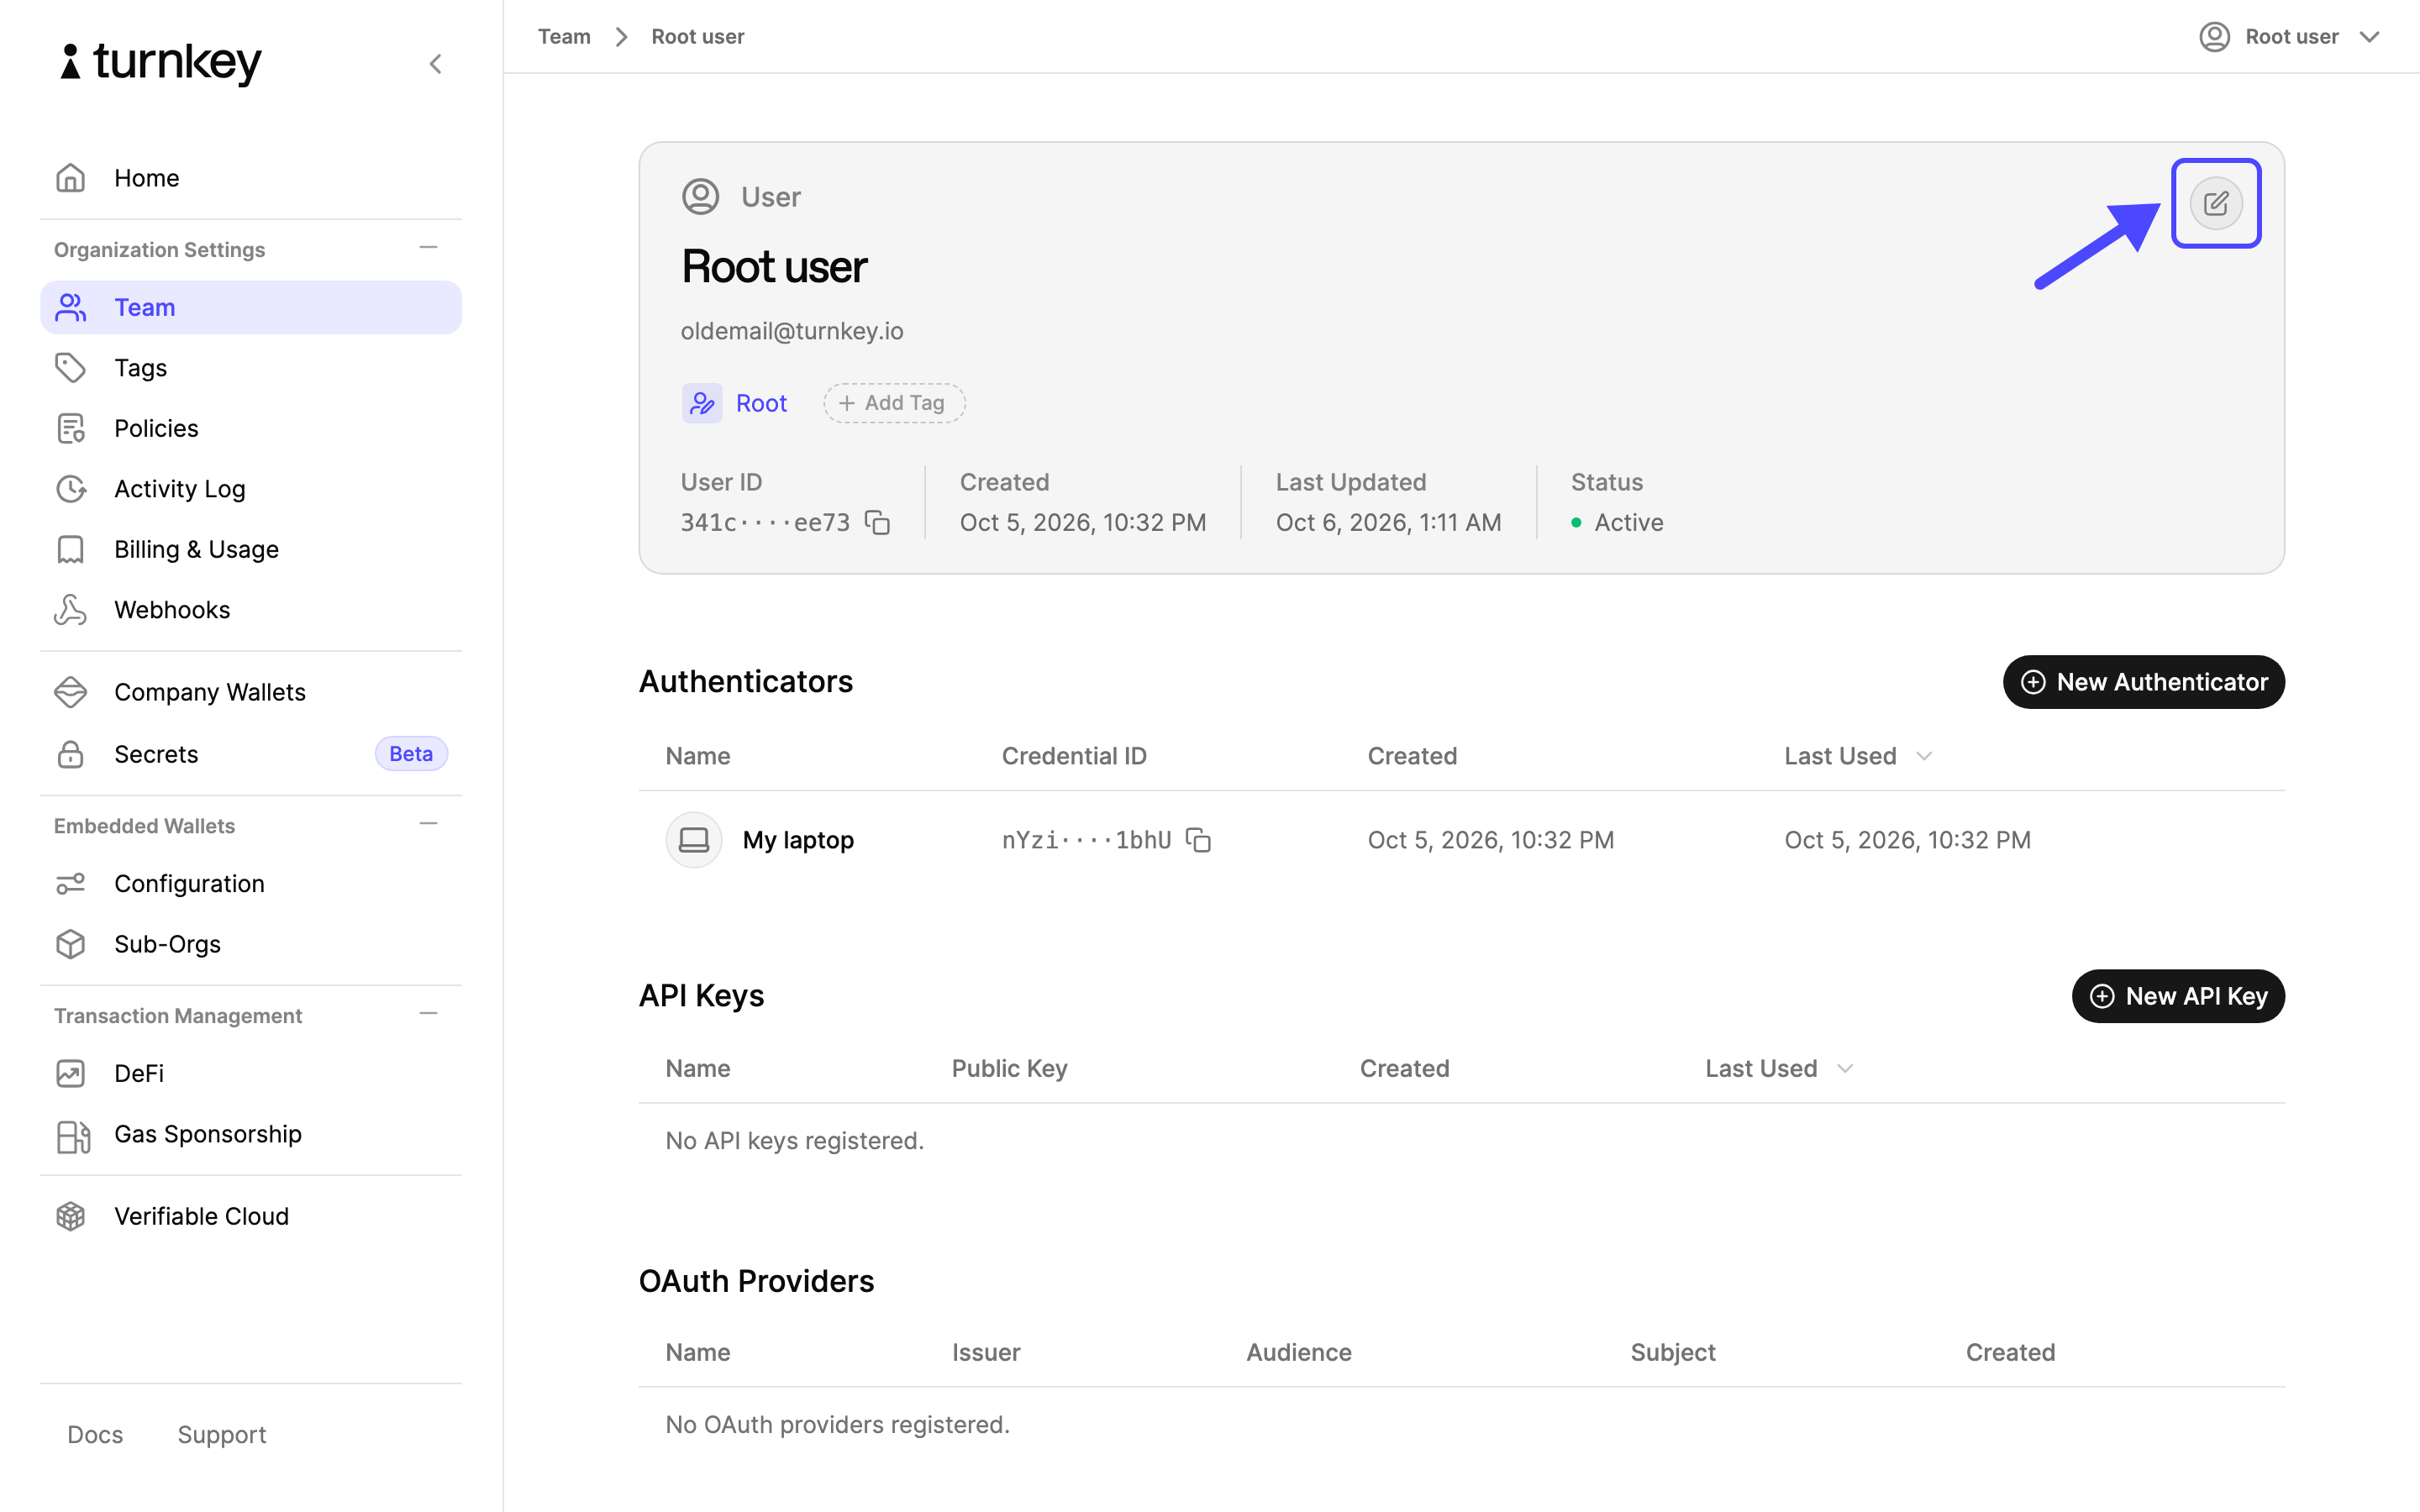
Task: Click the Root tag icon
Action: [x=702, y=403]
